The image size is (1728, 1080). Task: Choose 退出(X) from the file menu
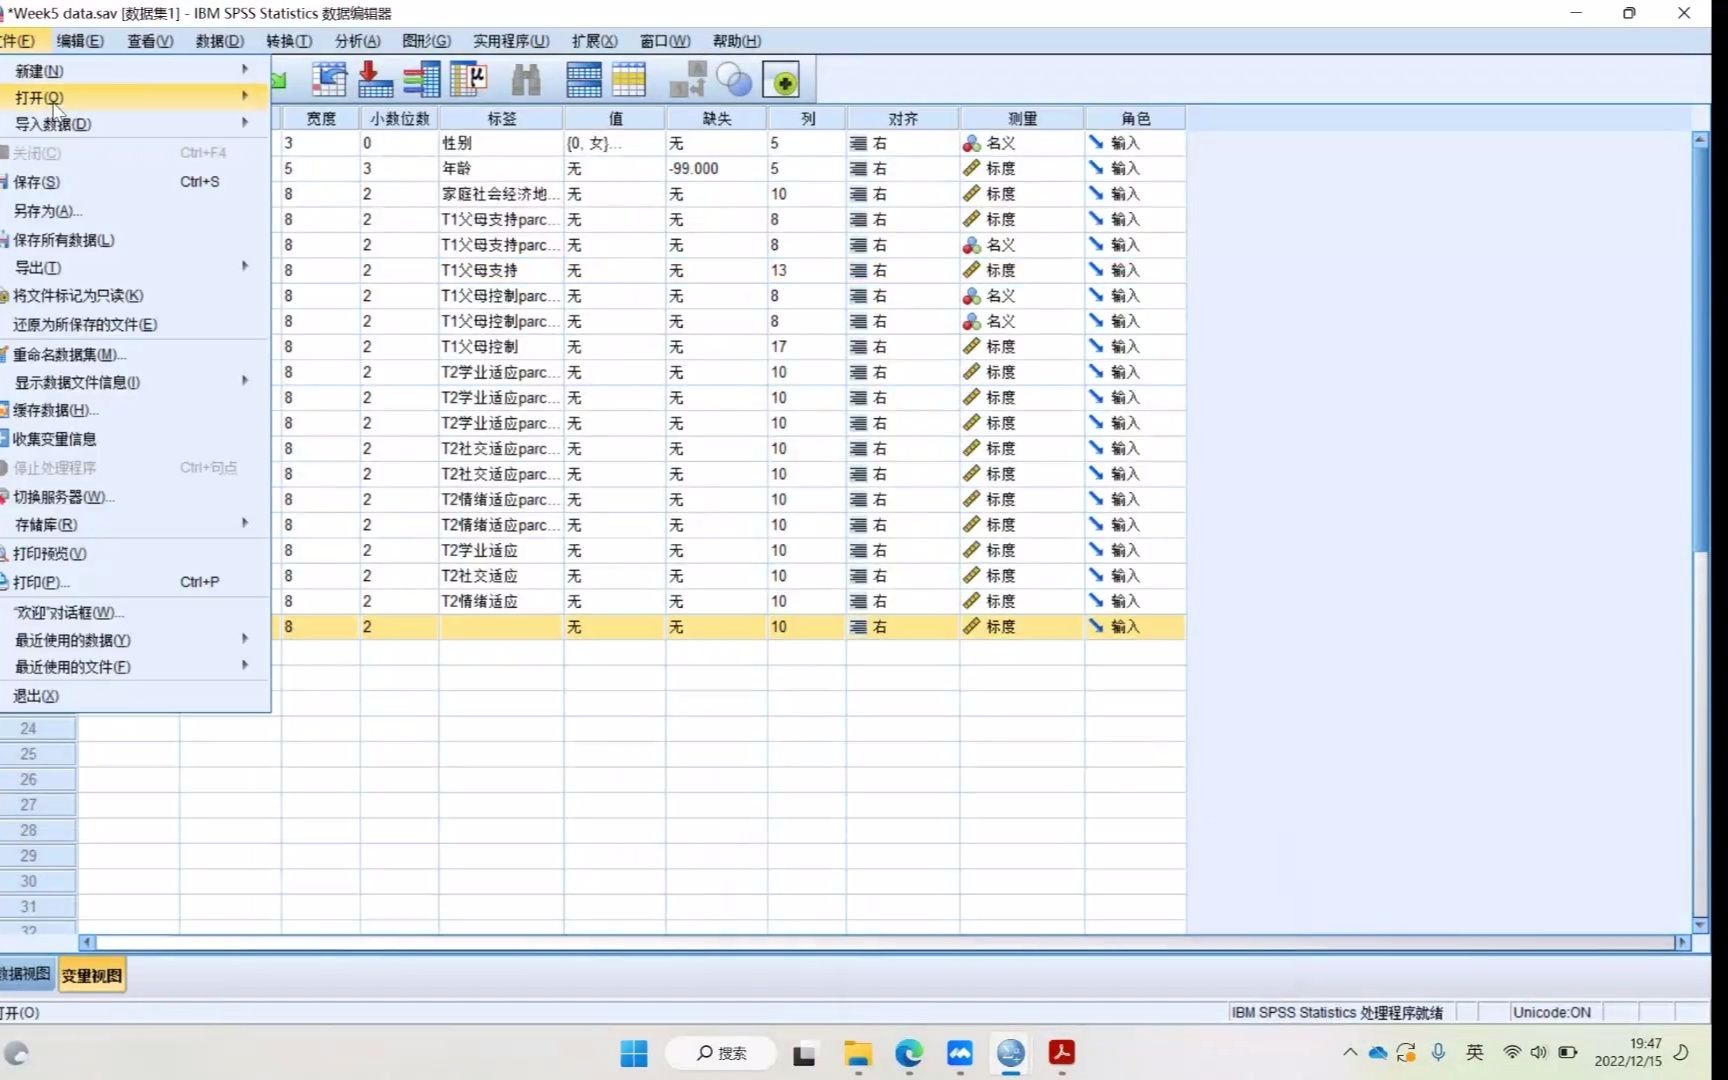135,696
